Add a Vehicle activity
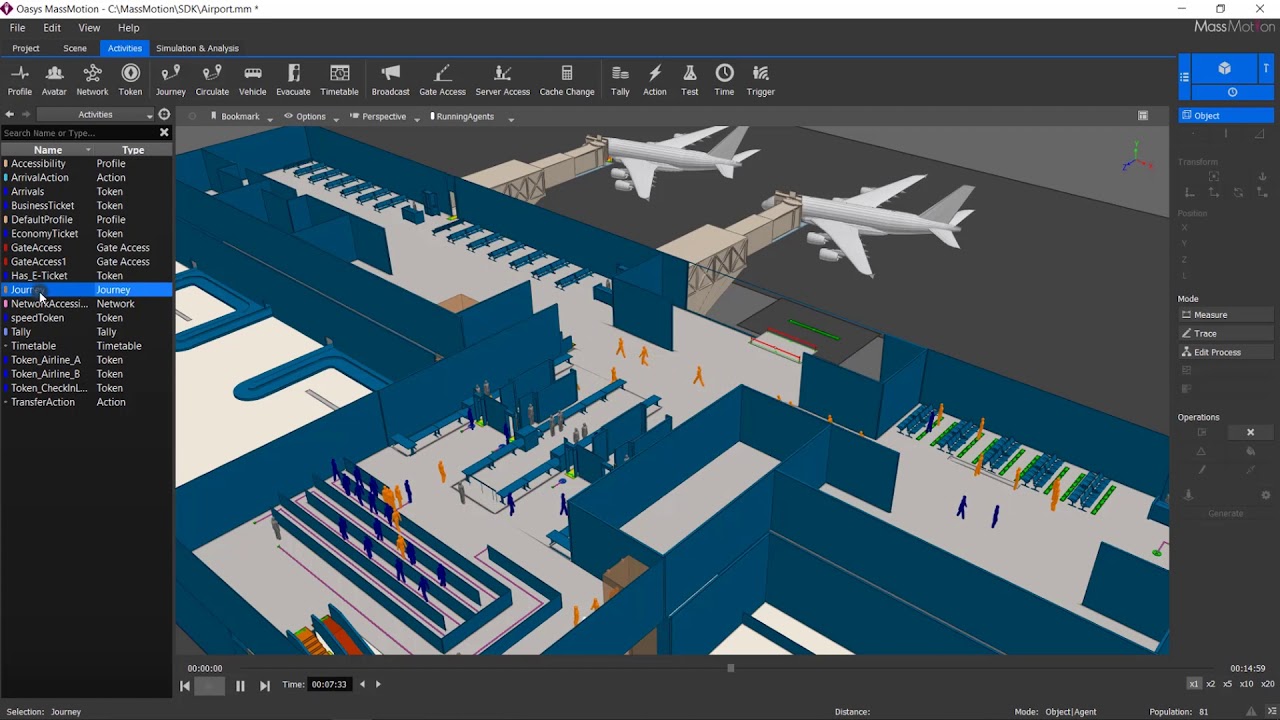Image resolution: width=1280 pixels, height=720 pixels. coord(253,80)
